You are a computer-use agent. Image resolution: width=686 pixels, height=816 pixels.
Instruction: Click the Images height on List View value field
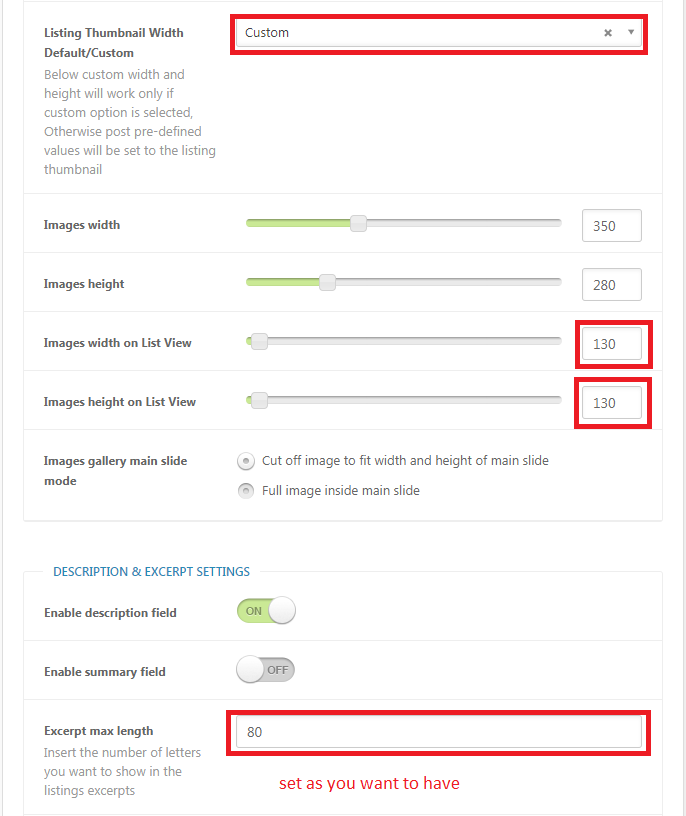pyautogui.click(x=612, y=402)
